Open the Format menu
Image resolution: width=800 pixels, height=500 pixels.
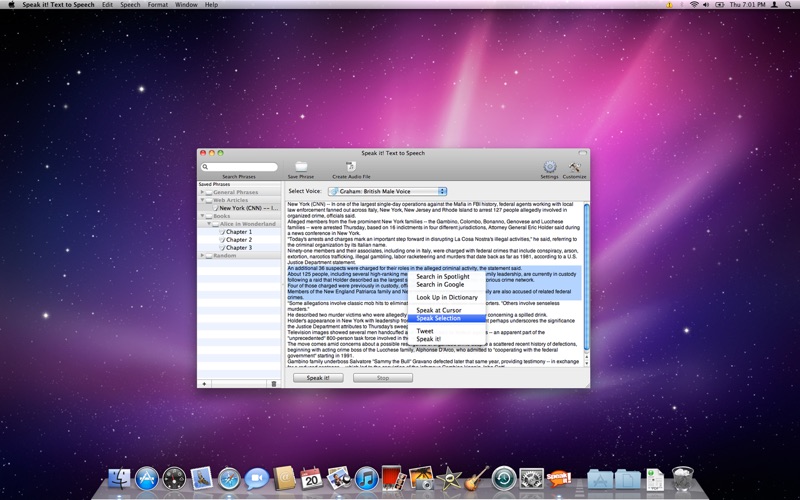158,5
